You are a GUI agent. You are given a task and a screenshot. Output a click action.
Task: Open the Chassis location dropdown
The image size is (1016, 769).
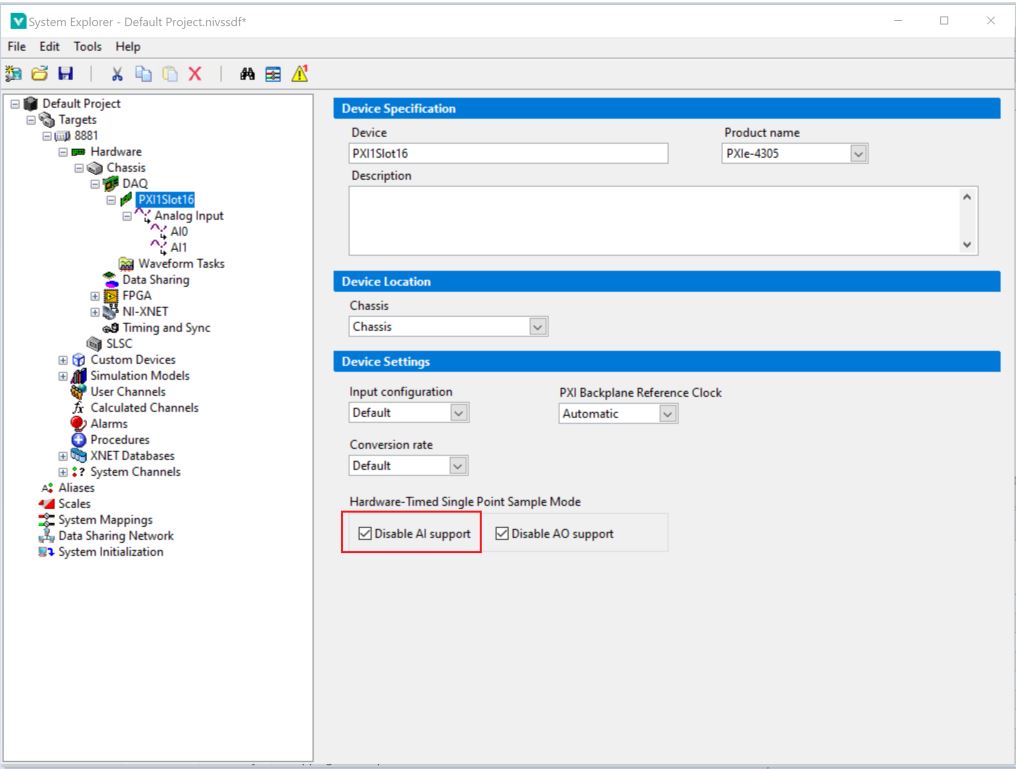[537, 327]
